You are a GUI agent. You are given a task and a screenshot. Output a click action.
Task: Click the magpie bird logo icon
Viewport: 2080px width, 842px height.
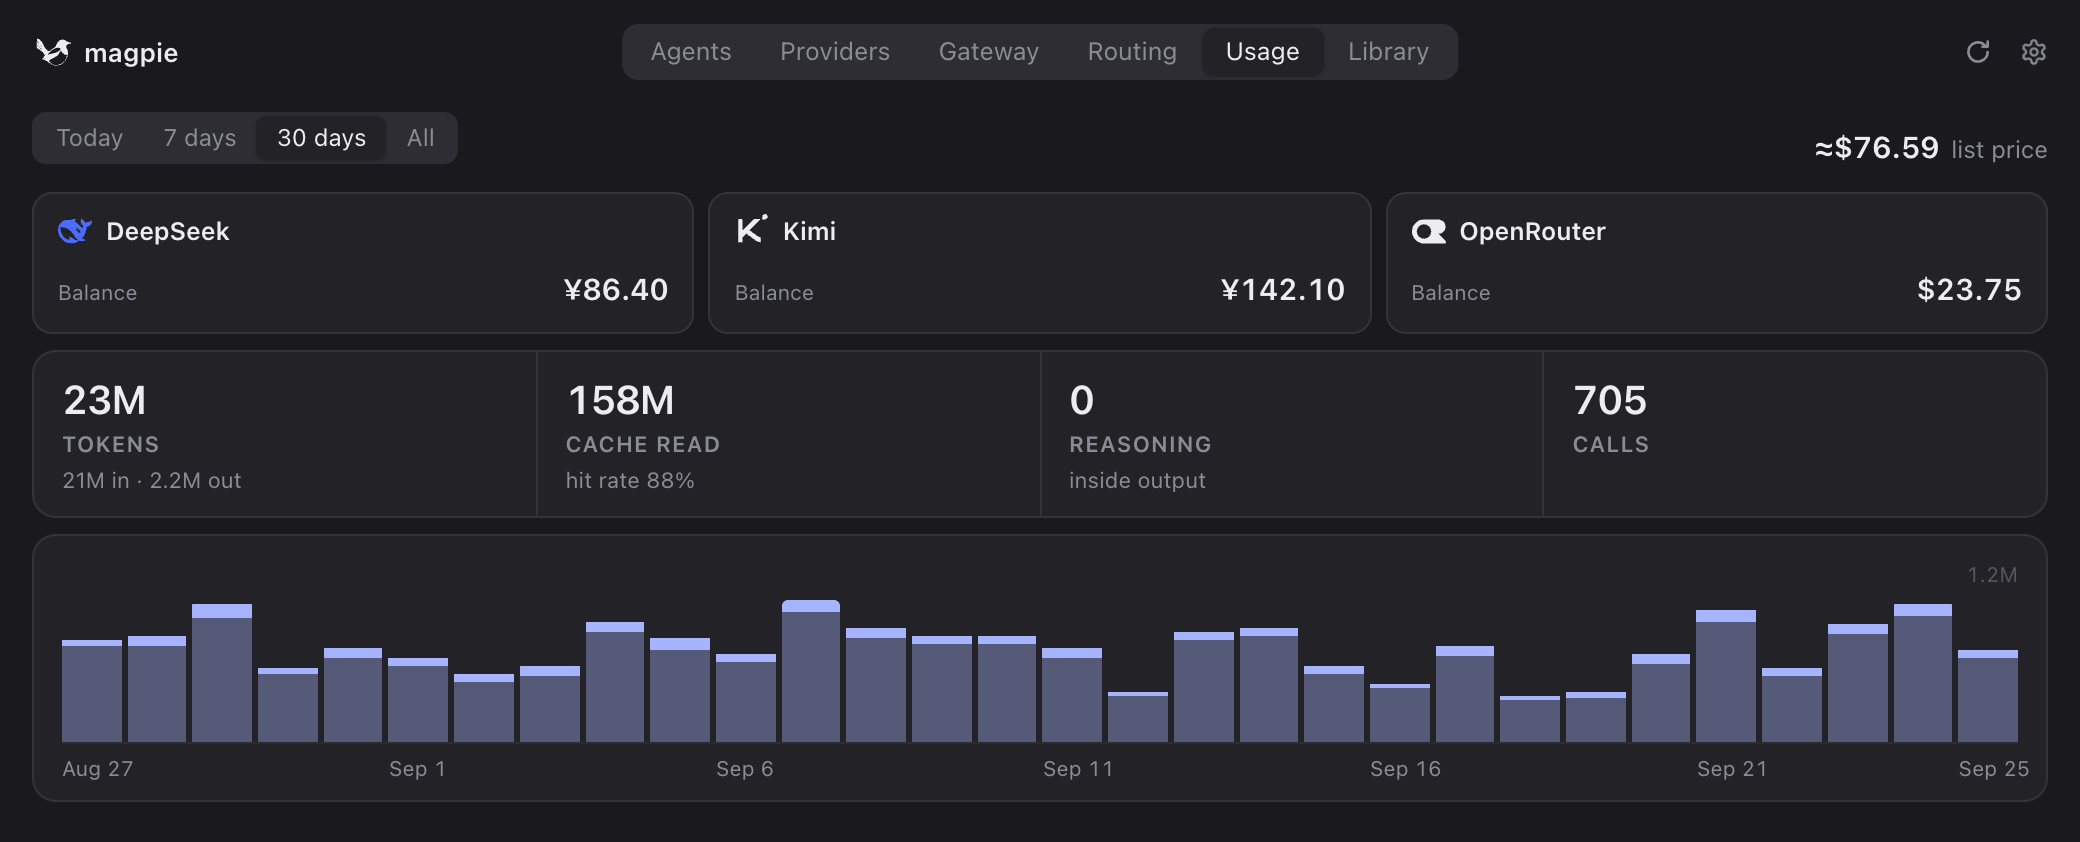pyautogui.click(x=53, y=52)
